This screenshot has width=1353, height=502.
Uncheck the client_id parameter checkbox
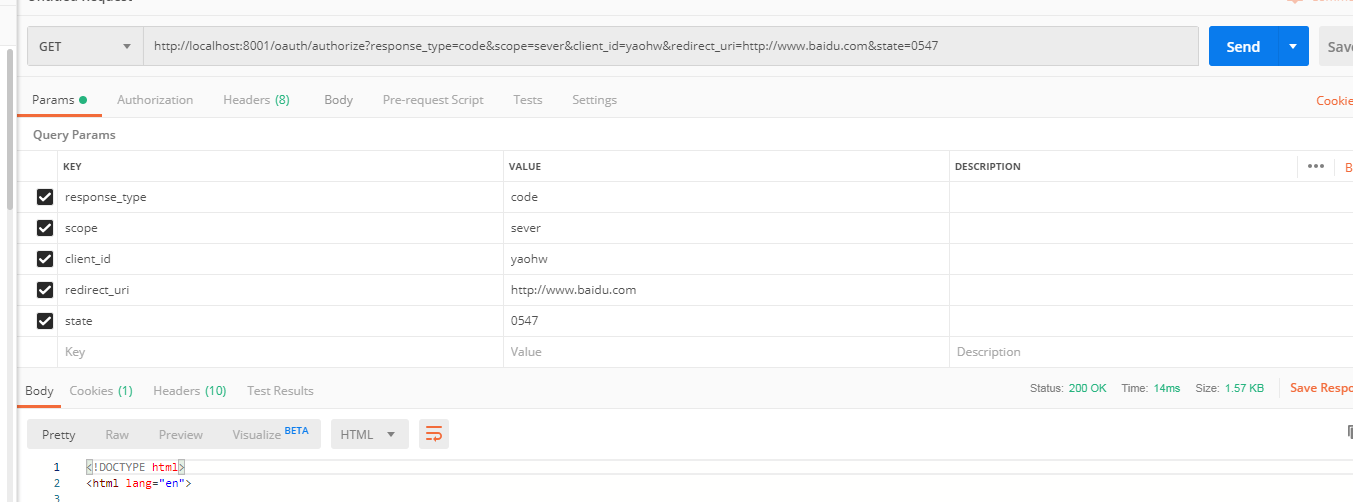point(44,259)
